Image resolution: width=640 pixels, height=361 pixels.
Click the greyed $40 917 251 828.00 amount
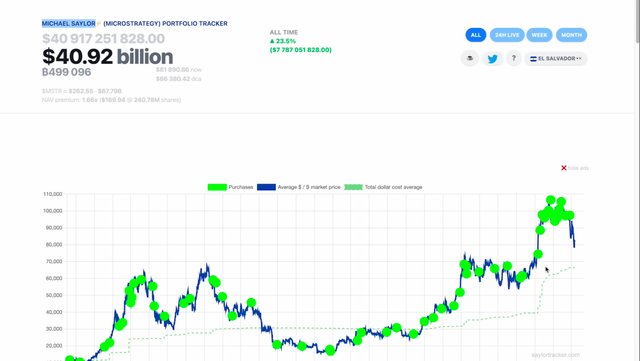(104, 39)
